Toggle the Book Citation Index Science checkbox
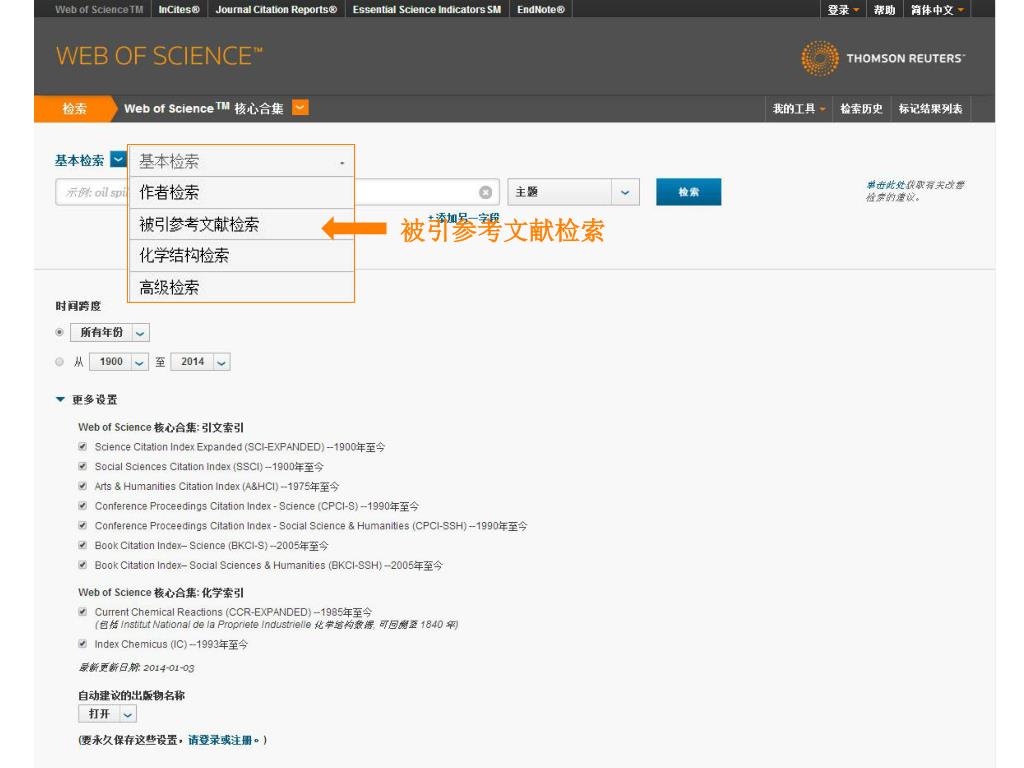The image size is (1024, 768). [82, 545]
